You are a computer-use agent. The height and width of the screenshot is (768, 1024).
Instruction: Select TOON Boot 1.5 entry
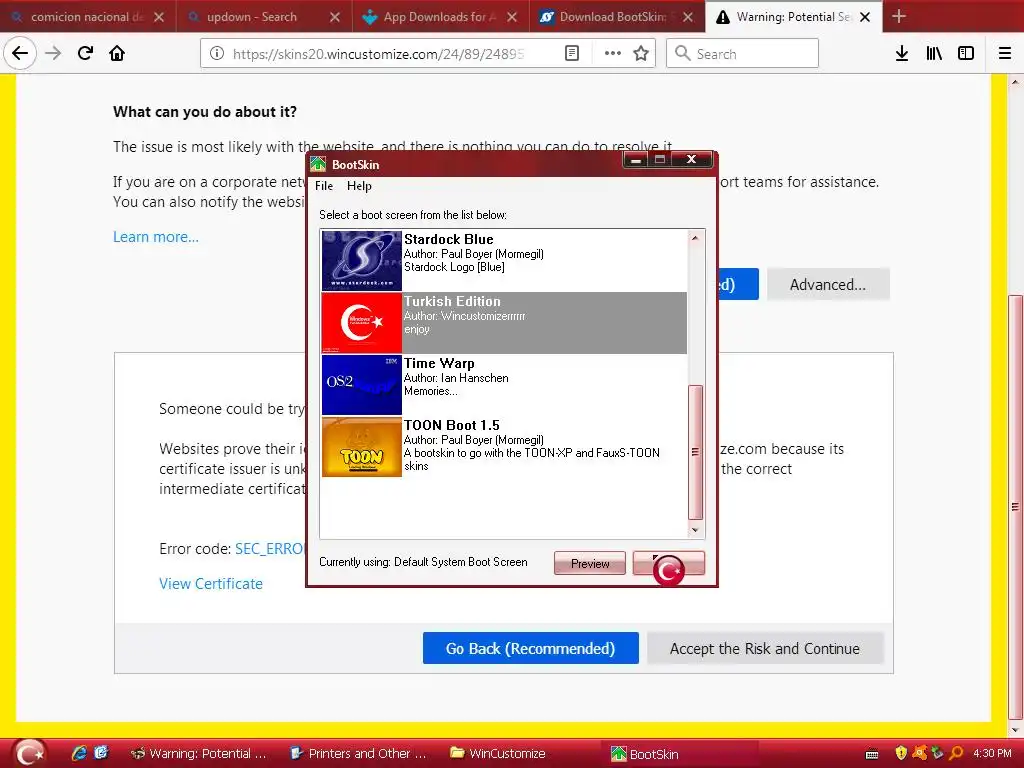tap(504, 447)
